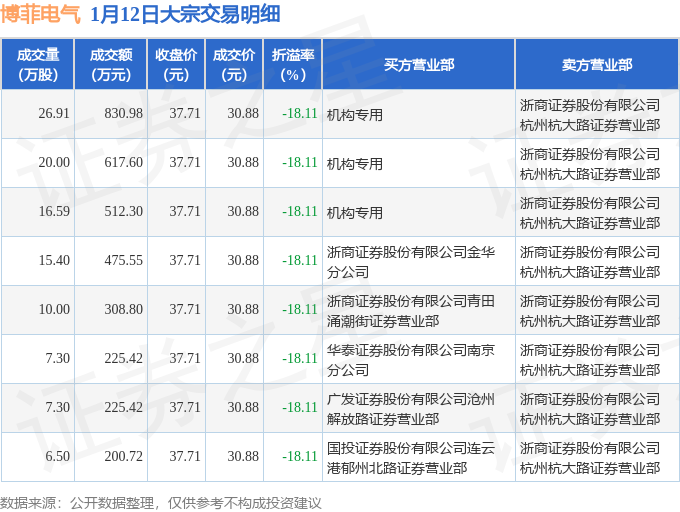This screenshot has width=680, height=512.
Task: Select the 卖方营业部 column header
Action: point(597,65)
